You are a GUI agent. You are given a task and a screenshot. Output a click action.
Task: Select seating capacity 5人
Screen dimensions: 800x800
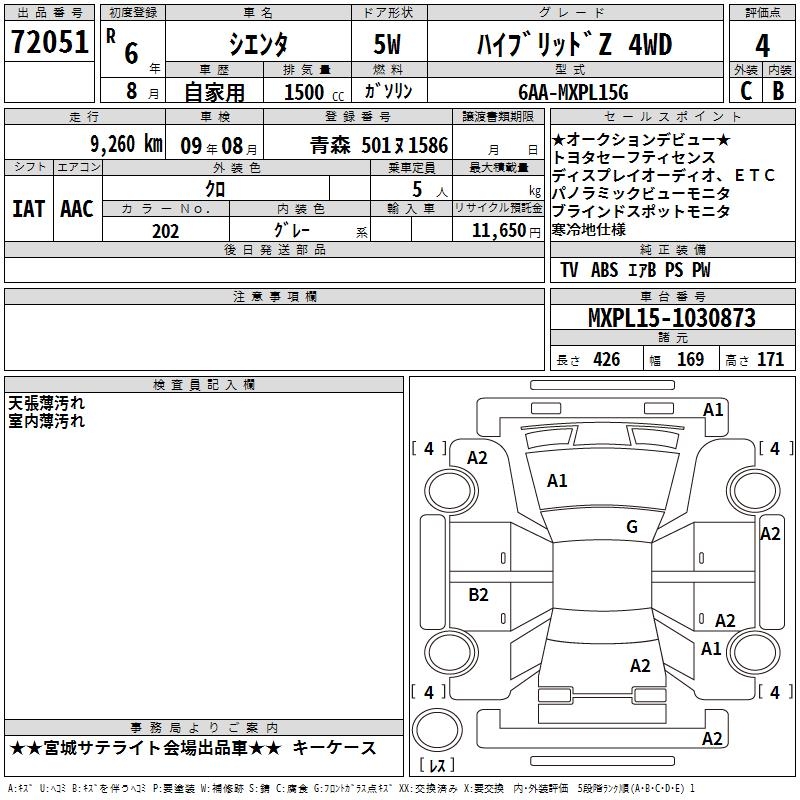429,190
